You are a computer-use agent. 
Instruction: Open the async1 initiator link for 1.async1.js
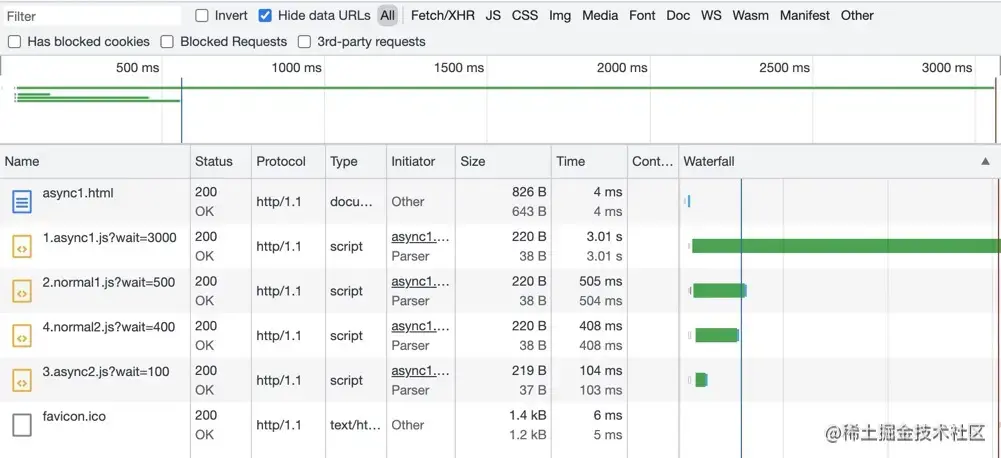tap(420, 237)
